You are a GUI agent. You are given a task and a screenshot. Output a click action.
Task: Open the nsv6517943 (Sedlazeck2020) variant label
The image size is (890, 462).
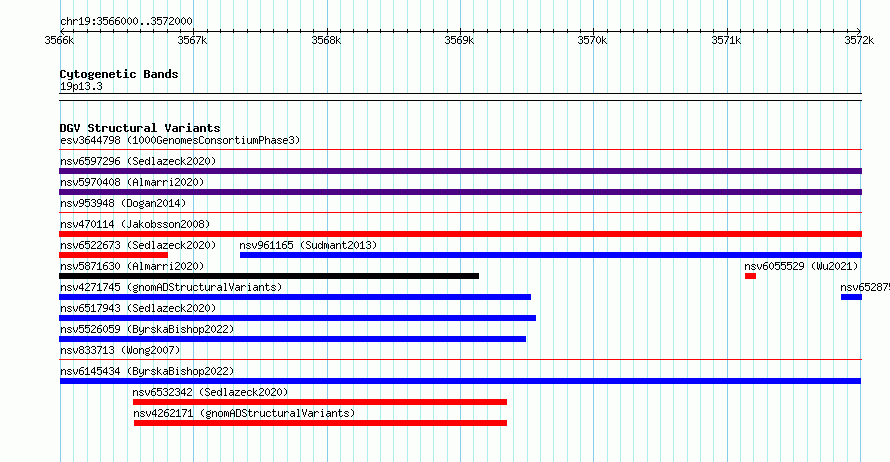[138, 308]
